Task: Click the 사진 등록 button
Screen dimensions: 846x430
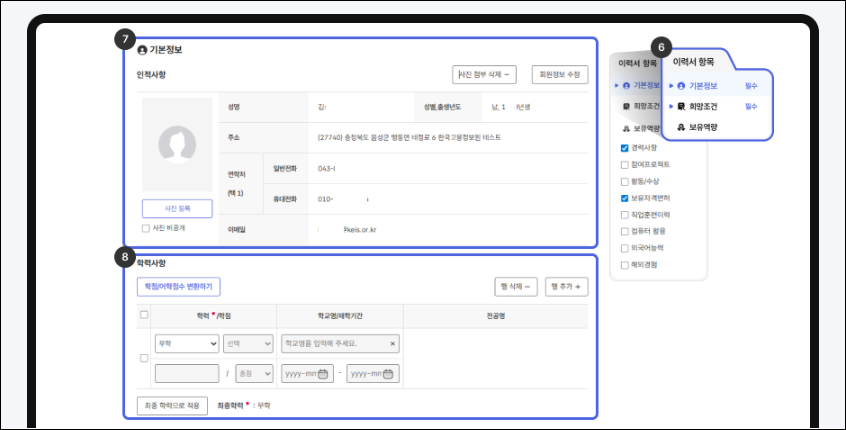Action: [x=177, y=208]
